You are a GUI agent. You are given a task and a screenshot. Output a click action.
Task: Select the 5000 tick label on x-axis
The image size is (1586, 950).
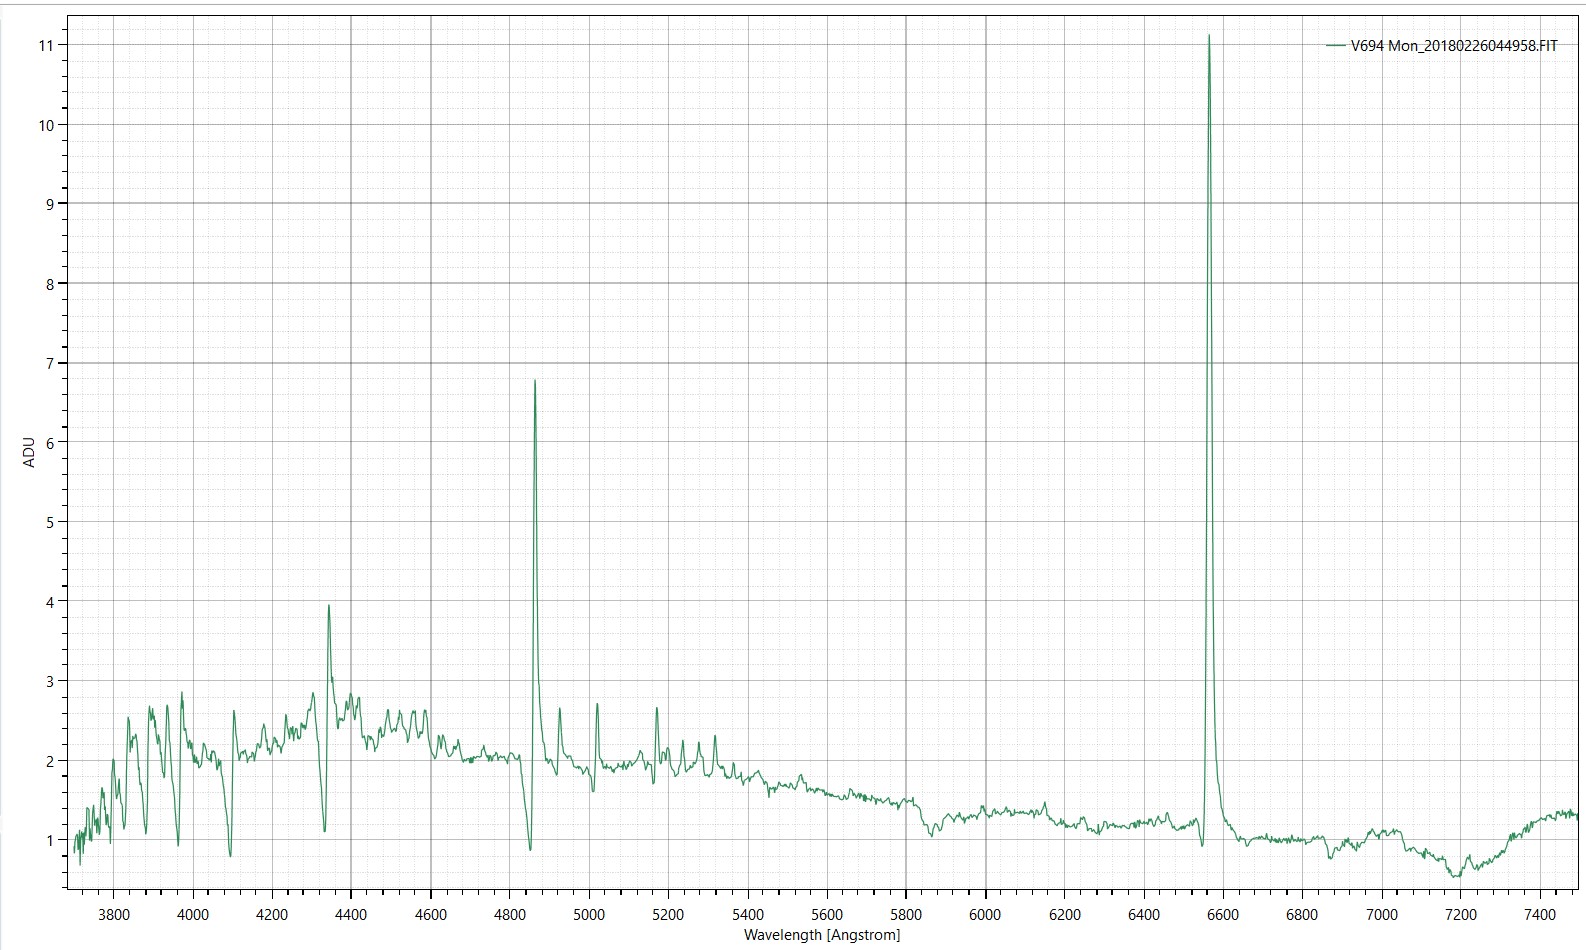[589, 914]
